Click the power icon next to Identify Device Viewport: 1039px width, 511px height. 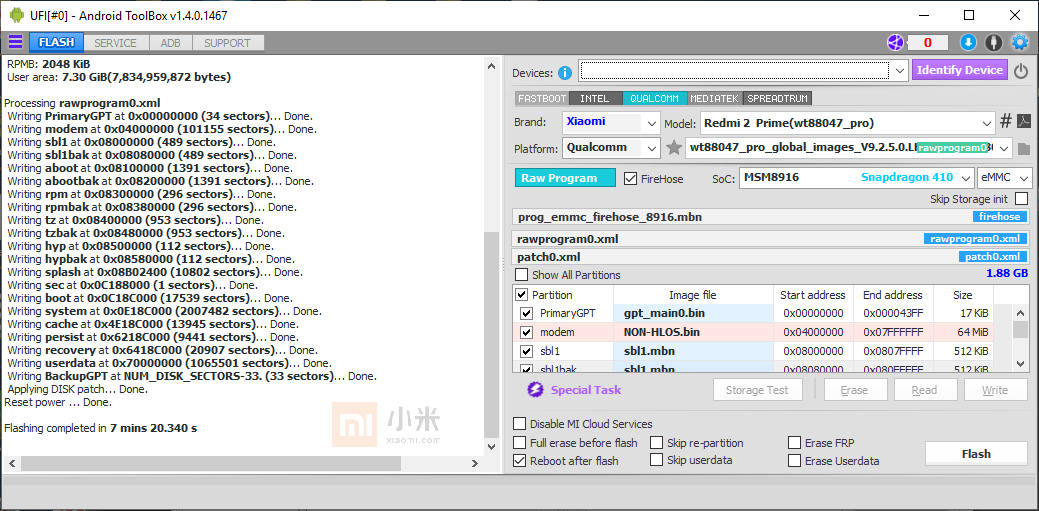(1020, 70)
